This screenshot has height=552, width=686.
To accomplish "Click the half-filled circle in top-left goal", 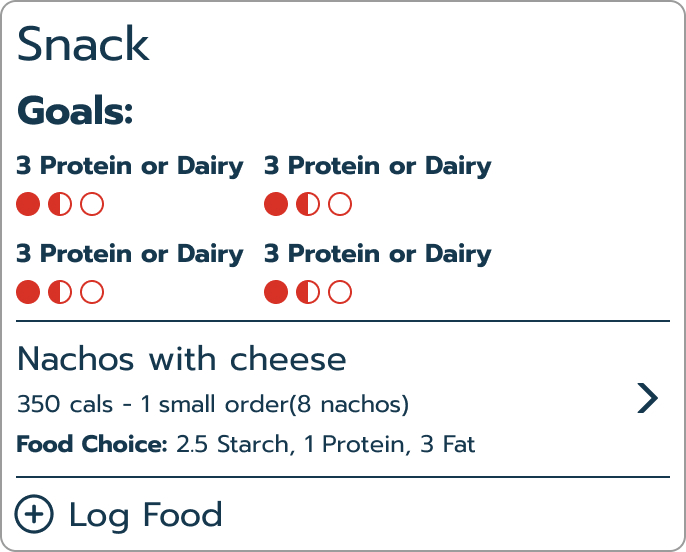I will tap(60, 205).
